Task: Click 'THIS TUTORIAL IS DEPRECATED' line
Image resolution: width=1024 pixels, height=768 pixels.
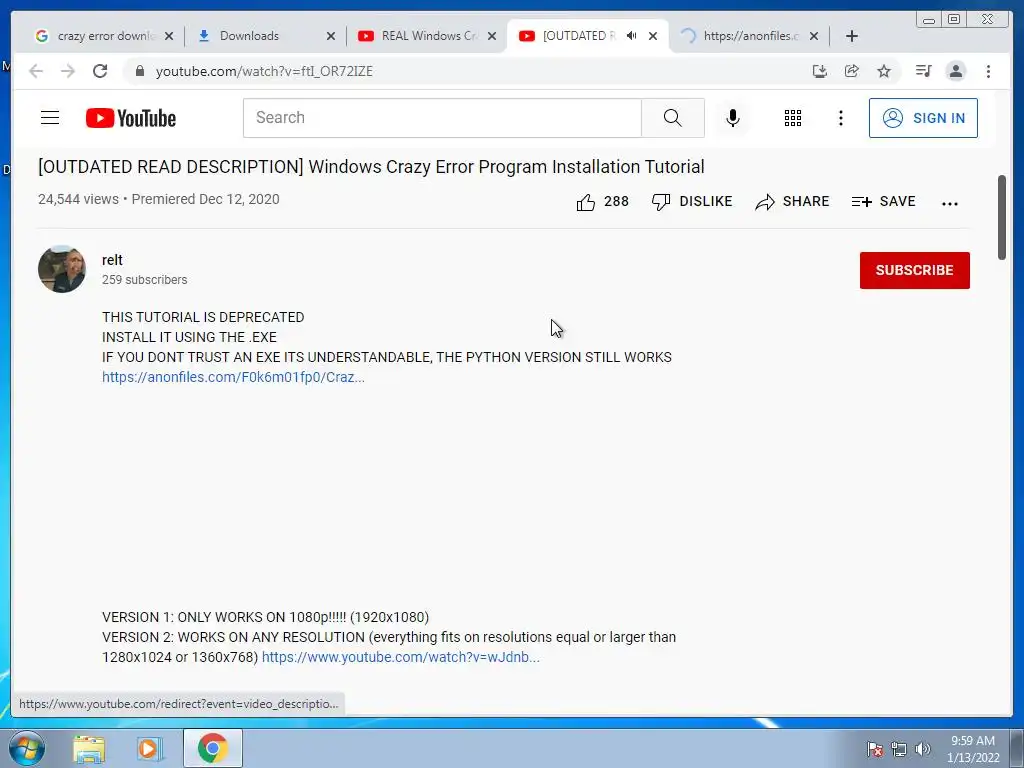Action: tap(203, 317)
